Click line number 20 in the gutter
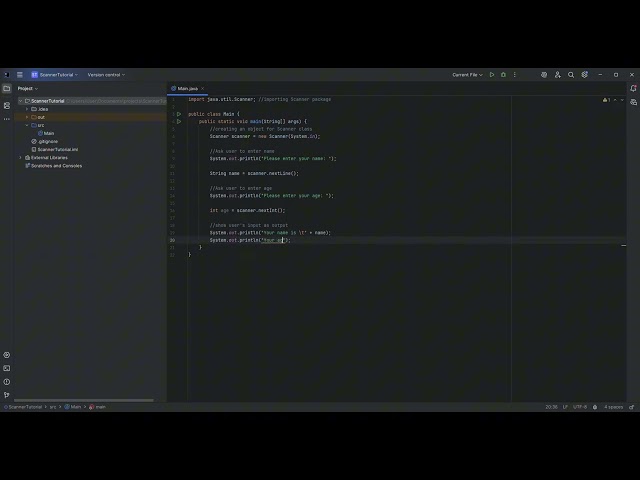The image size is (640, 480). [172, 240]
